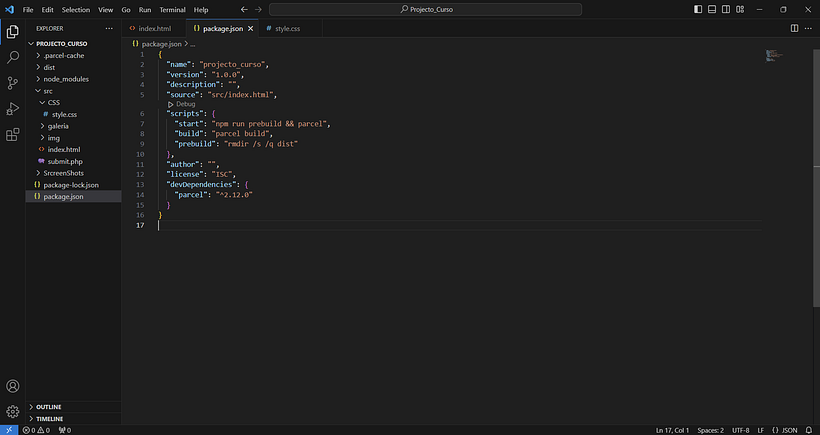Open the Manage gear icon
The width and height of the screenshot is (820, 435).
(13, 412)
